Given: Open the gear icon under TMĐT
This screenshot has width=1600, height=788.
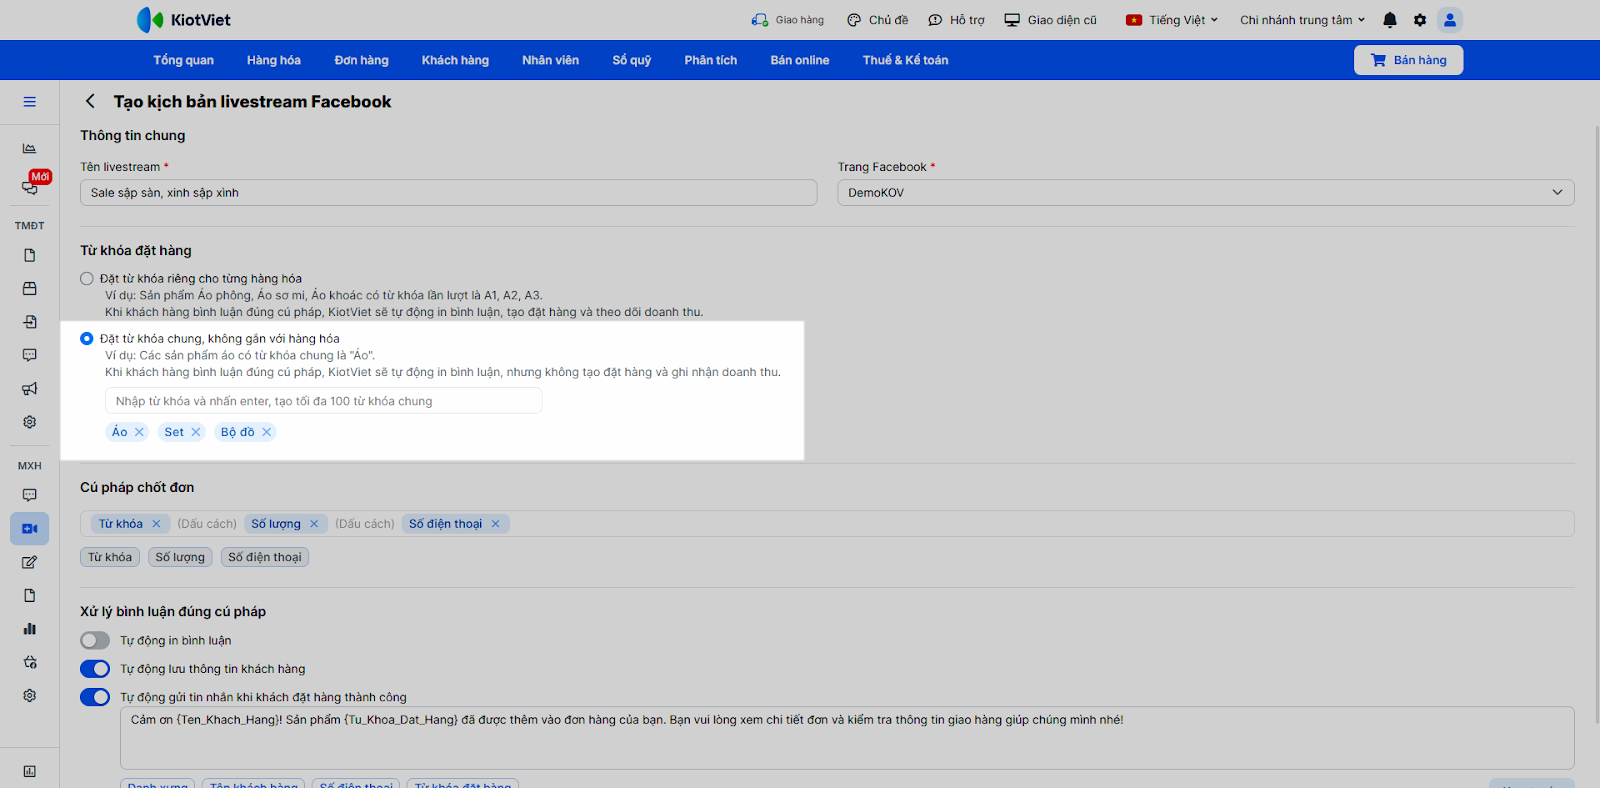Looking at the screenshot, I should (x=30, y=422).
